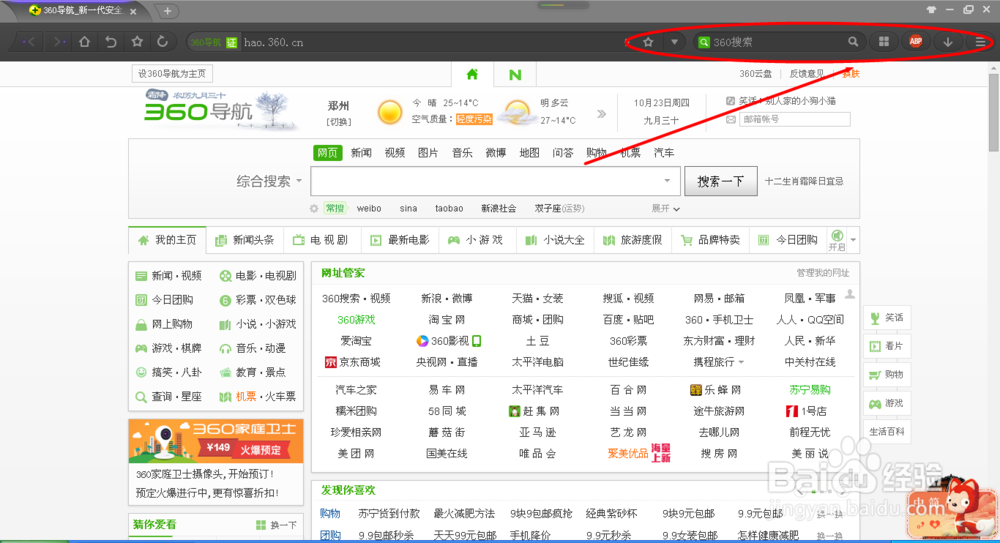The width and height of the screenshot is (1000, 543).
Task: Open 360云盘 link
Action: coord(755,74)
